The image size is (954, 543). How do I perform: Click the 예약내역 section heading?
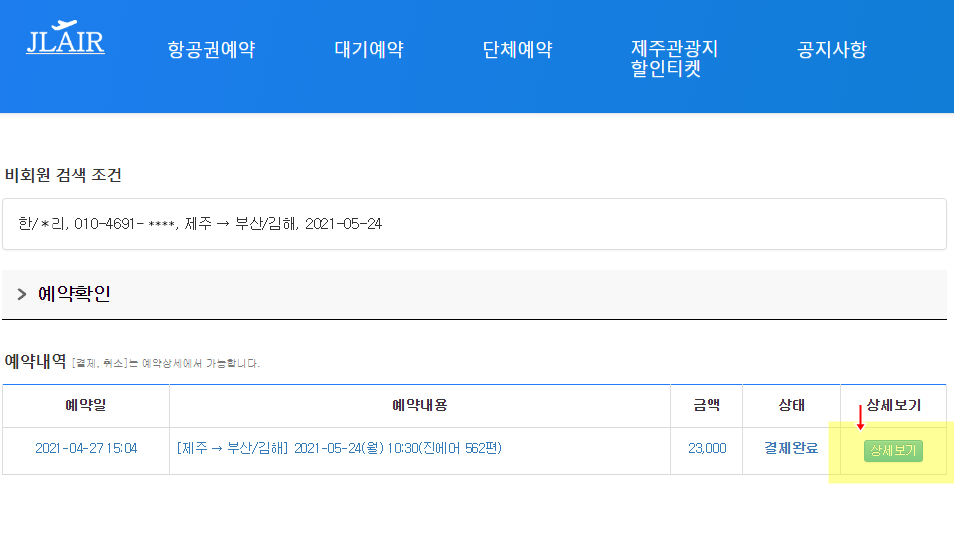click(36, 361)
